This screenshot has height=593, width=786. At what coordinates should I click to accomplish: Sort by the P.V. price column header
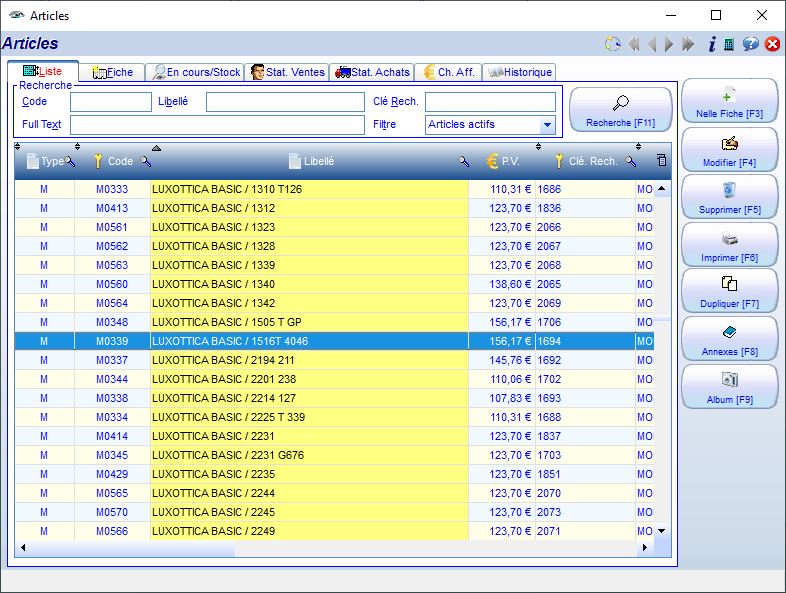pos(510,161)
